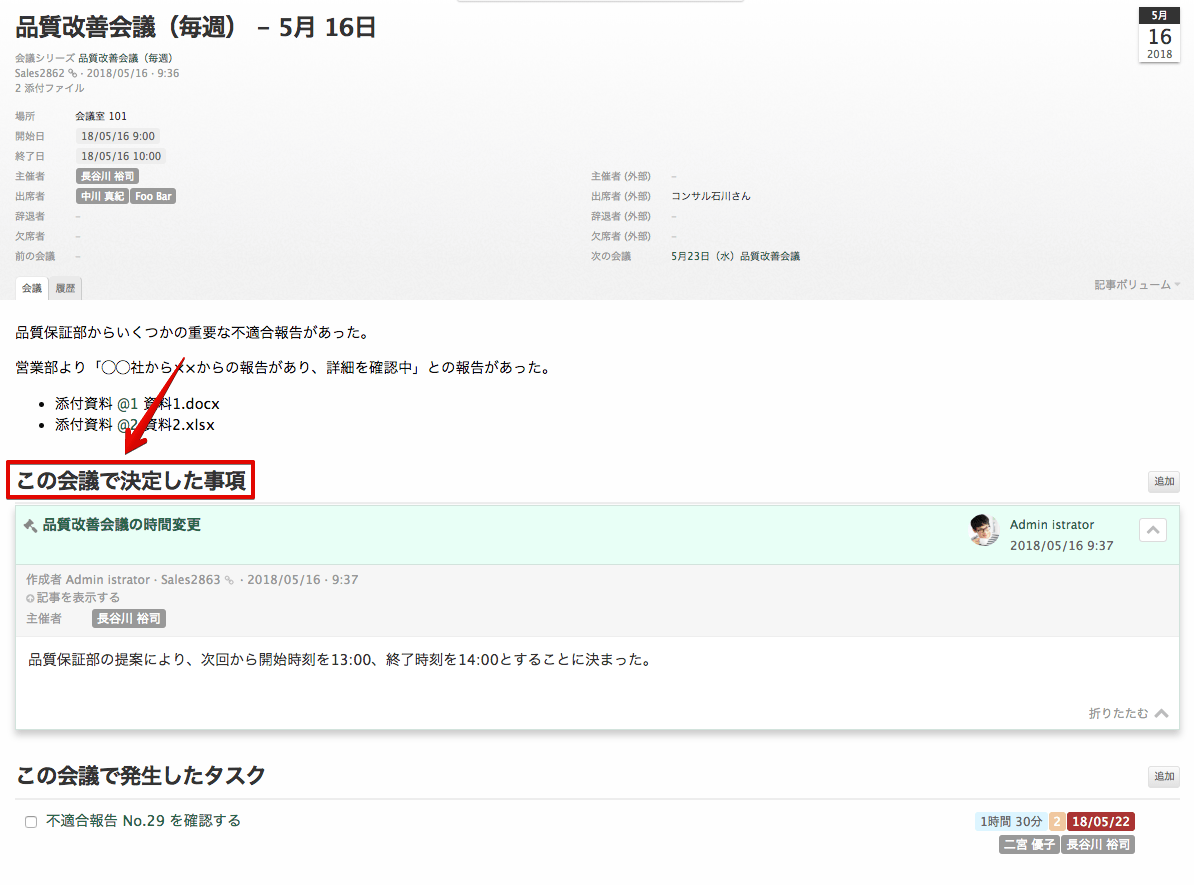Click the 中川 真紀 attendee tag
Screen dimensions: 1194x885
103,197
